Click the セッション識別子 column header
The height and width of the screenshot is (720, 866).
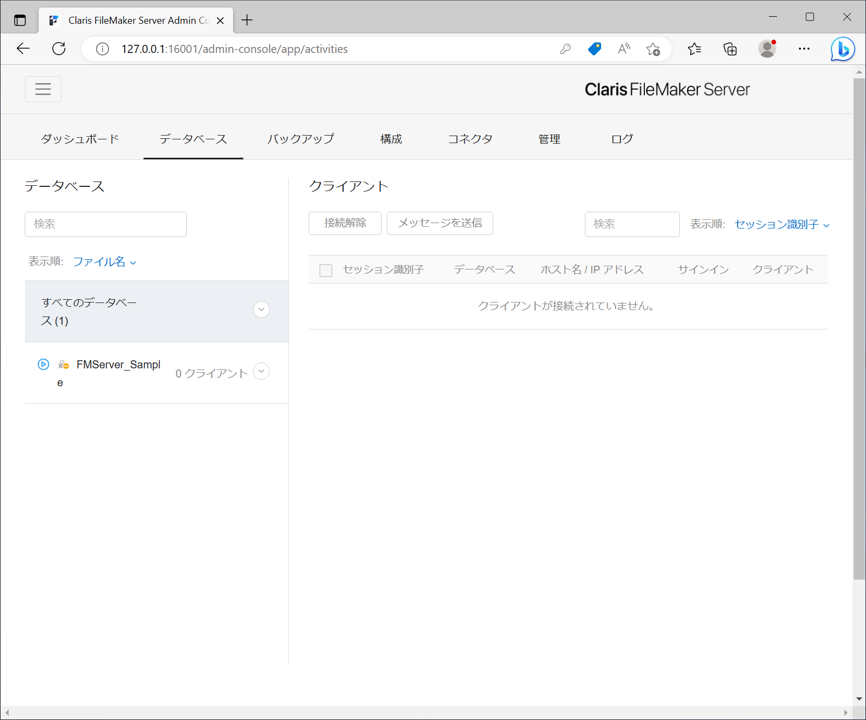pos(383,269)
